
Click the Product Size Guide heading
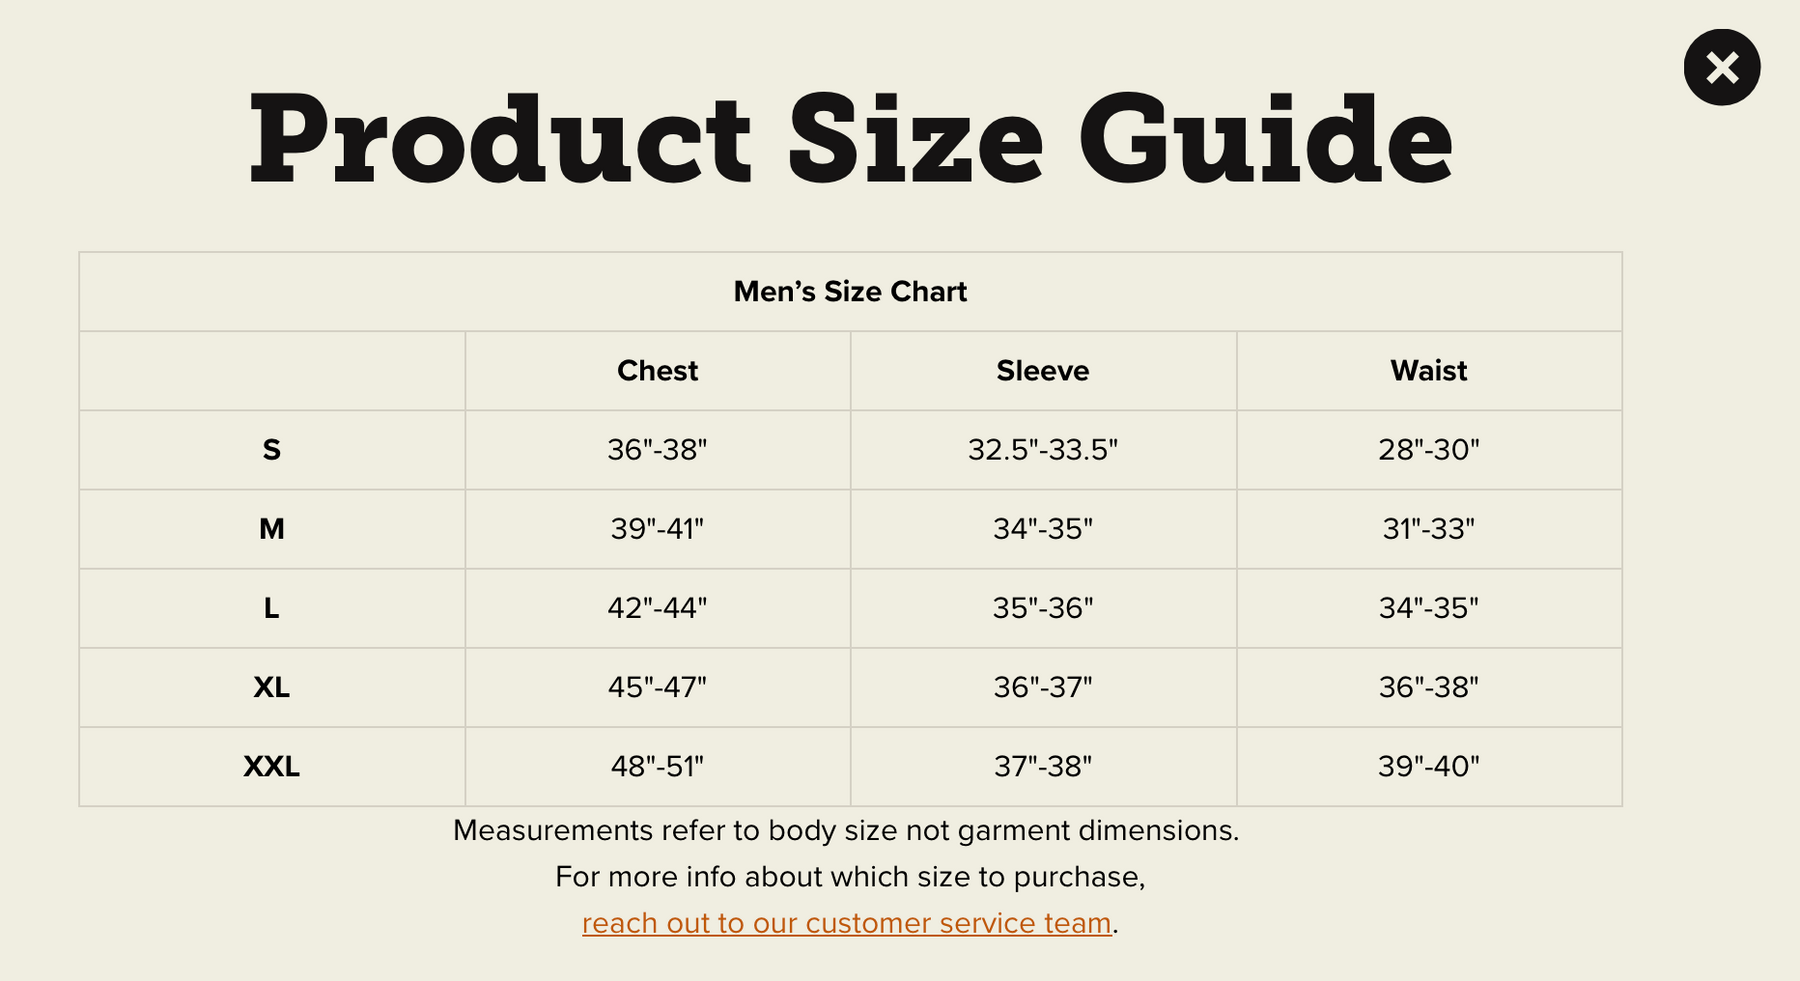click(x=850, y=138)
